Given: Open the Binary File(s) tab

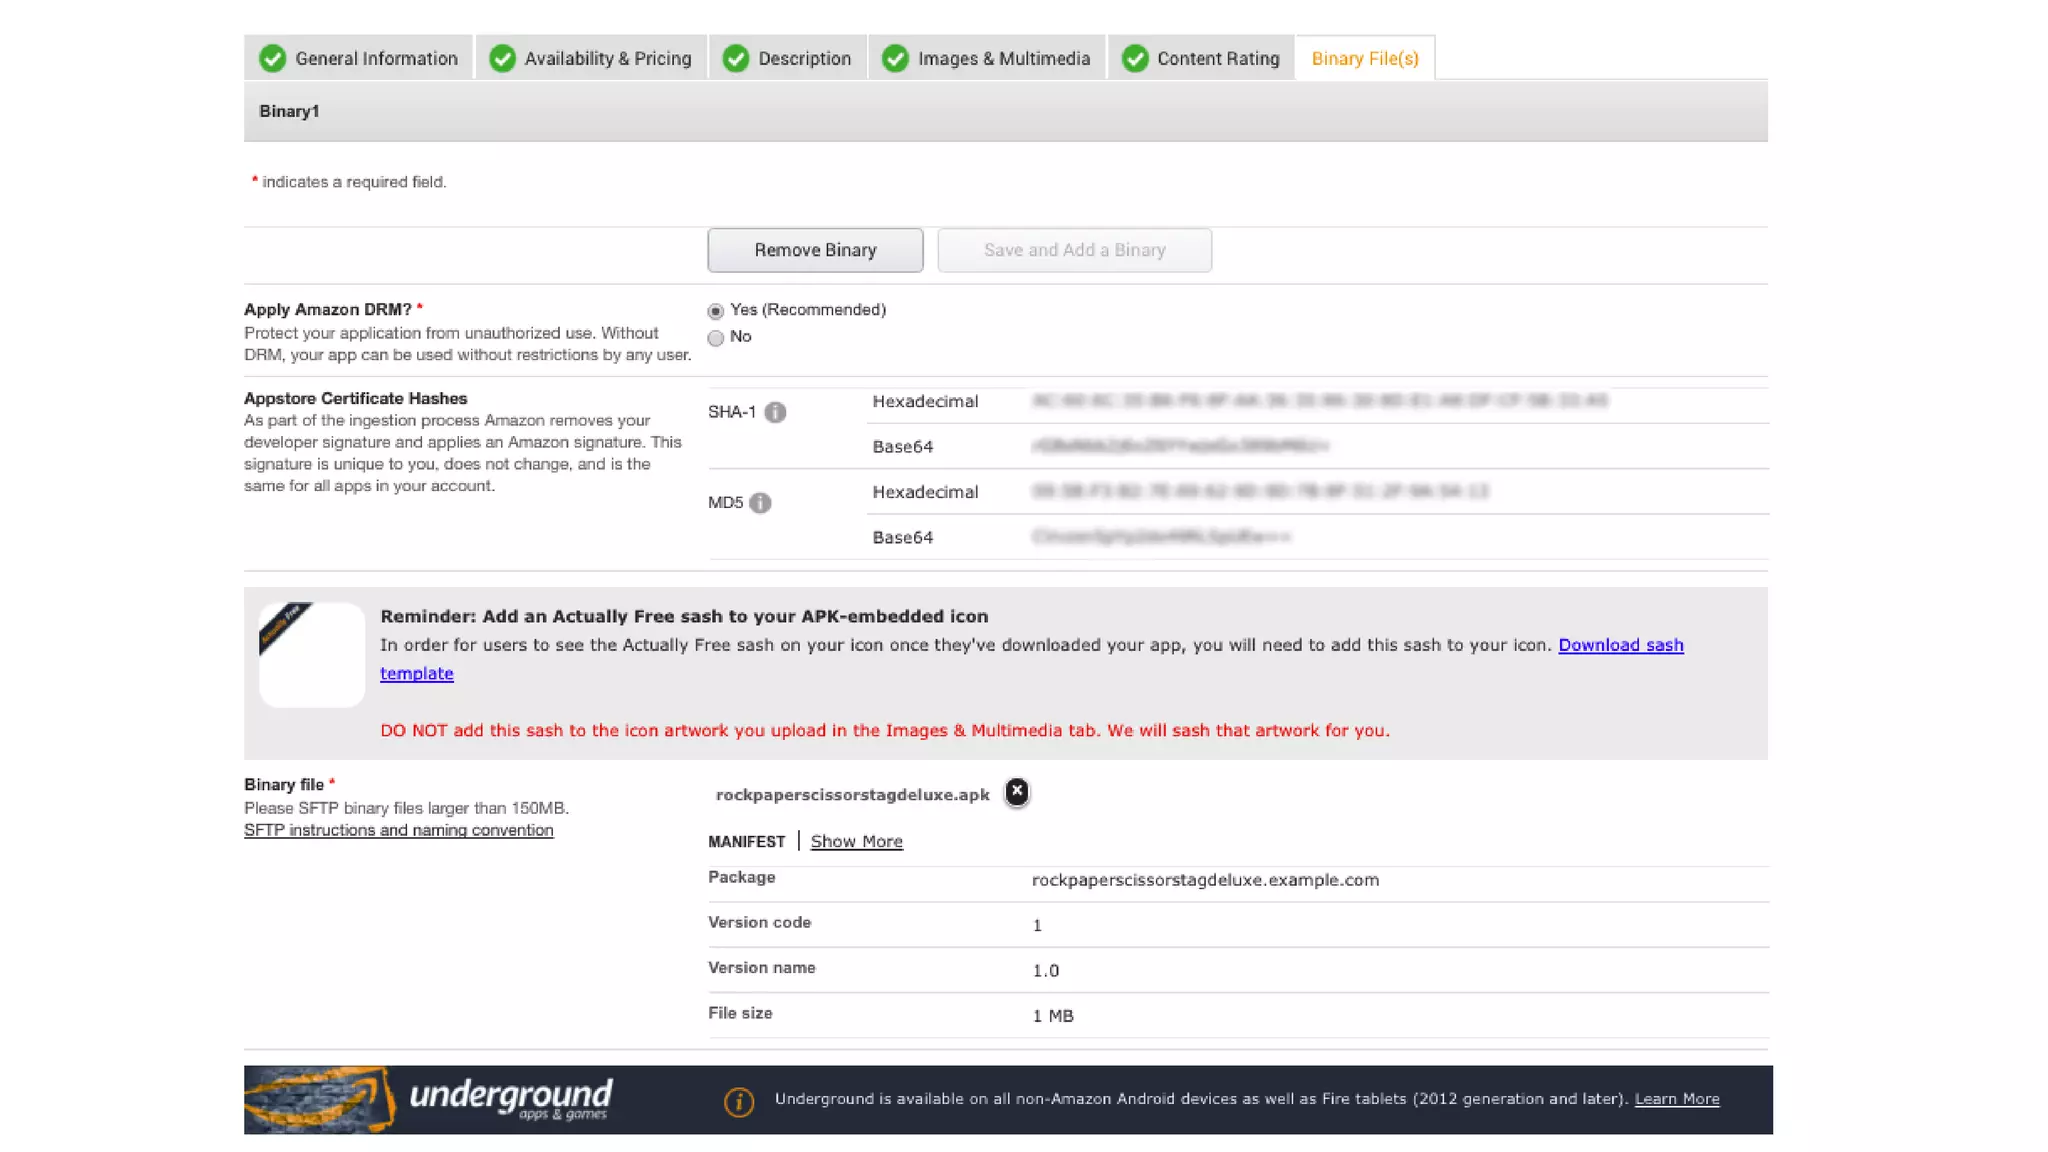Looking at the screenshot, I should tap(1364, 59).
